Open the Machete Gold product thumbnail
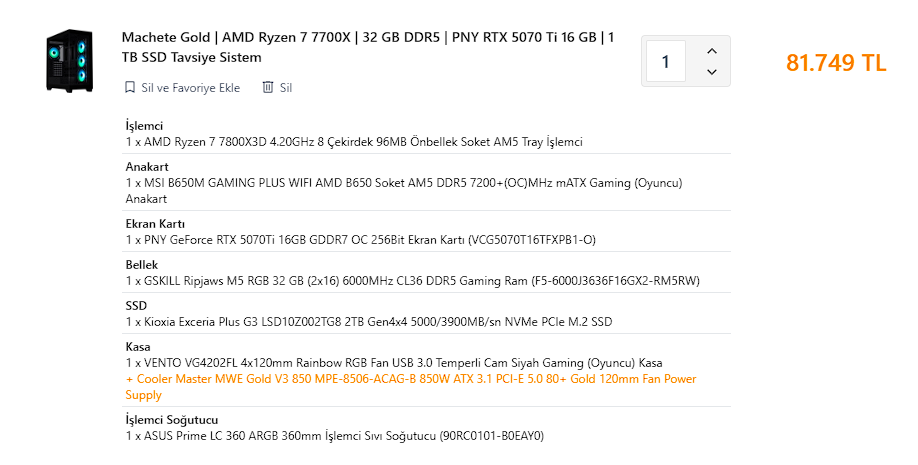This screenshot has width=918, height=465. pyautogui.click(x=70, y=61)
